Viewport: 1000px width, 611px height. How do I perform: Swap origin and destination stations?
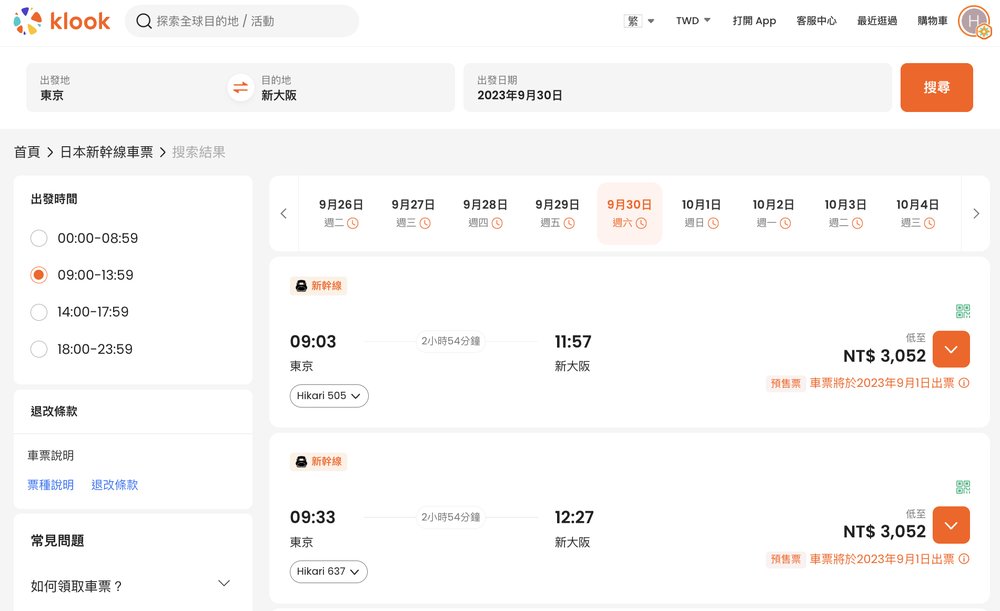tap(240, 88)
